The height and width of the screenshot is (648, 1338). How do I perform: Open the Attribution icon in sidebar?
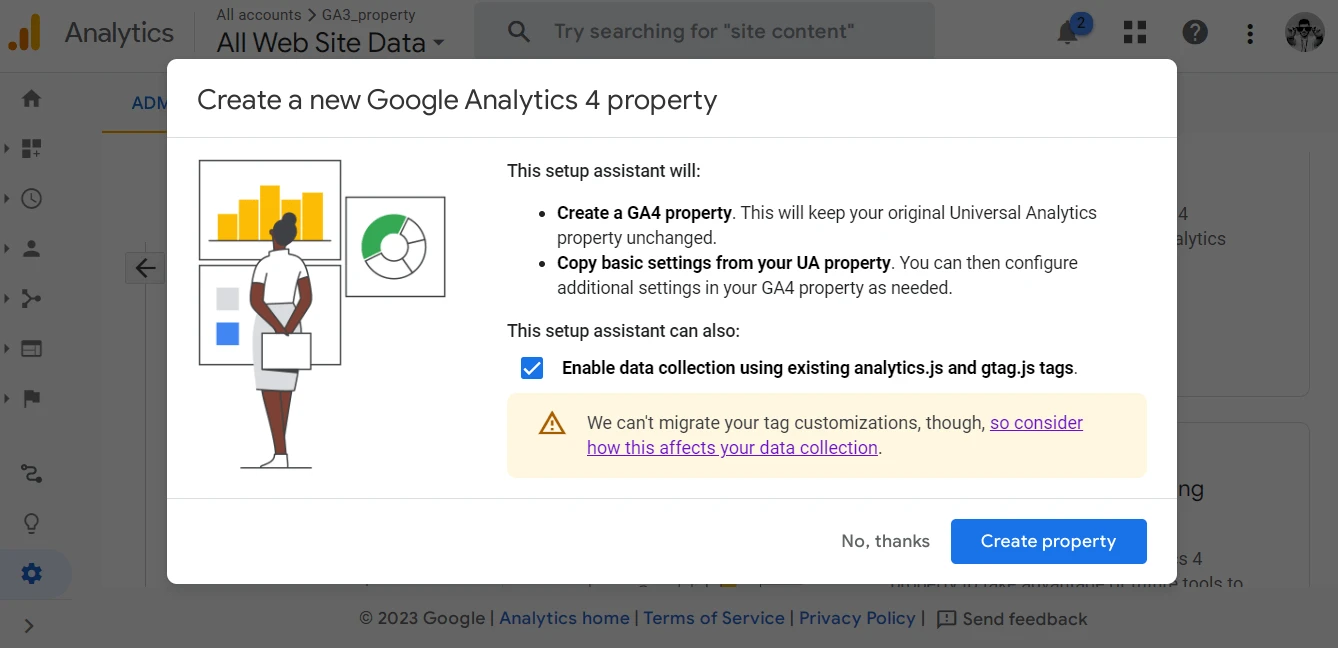click(x=32, y=473)
